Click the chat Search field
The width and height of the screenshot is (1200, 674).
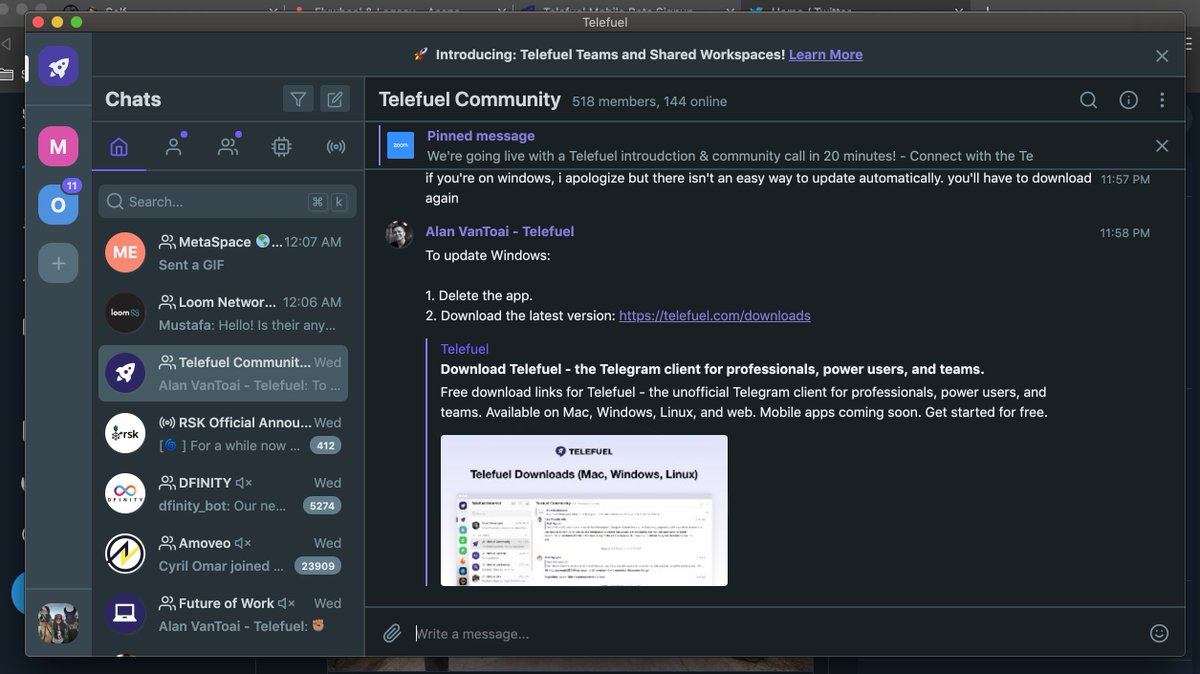click(227, 201)
